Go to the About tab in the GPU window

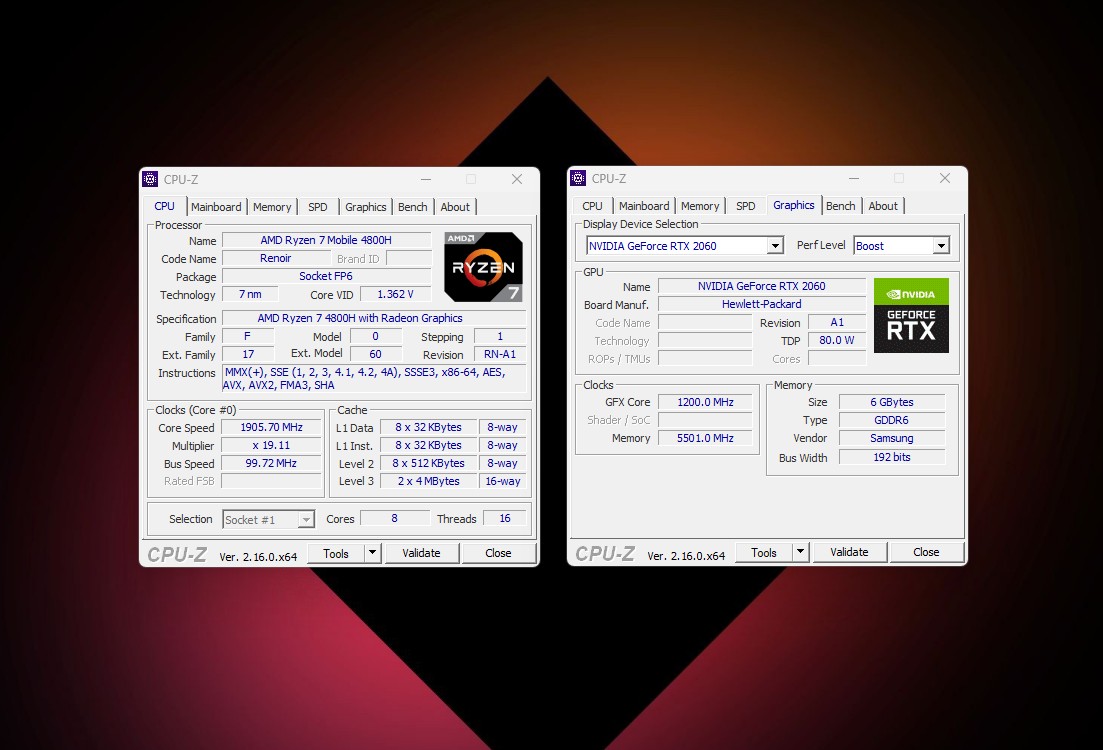pyautogui.click(x=883, y=206)
